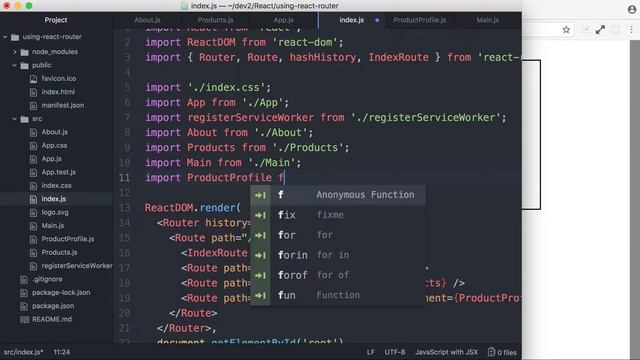The height and width of the screenshot is (360, 640).
Task: Click the using-react-router root folder icon
Action: 15,37
